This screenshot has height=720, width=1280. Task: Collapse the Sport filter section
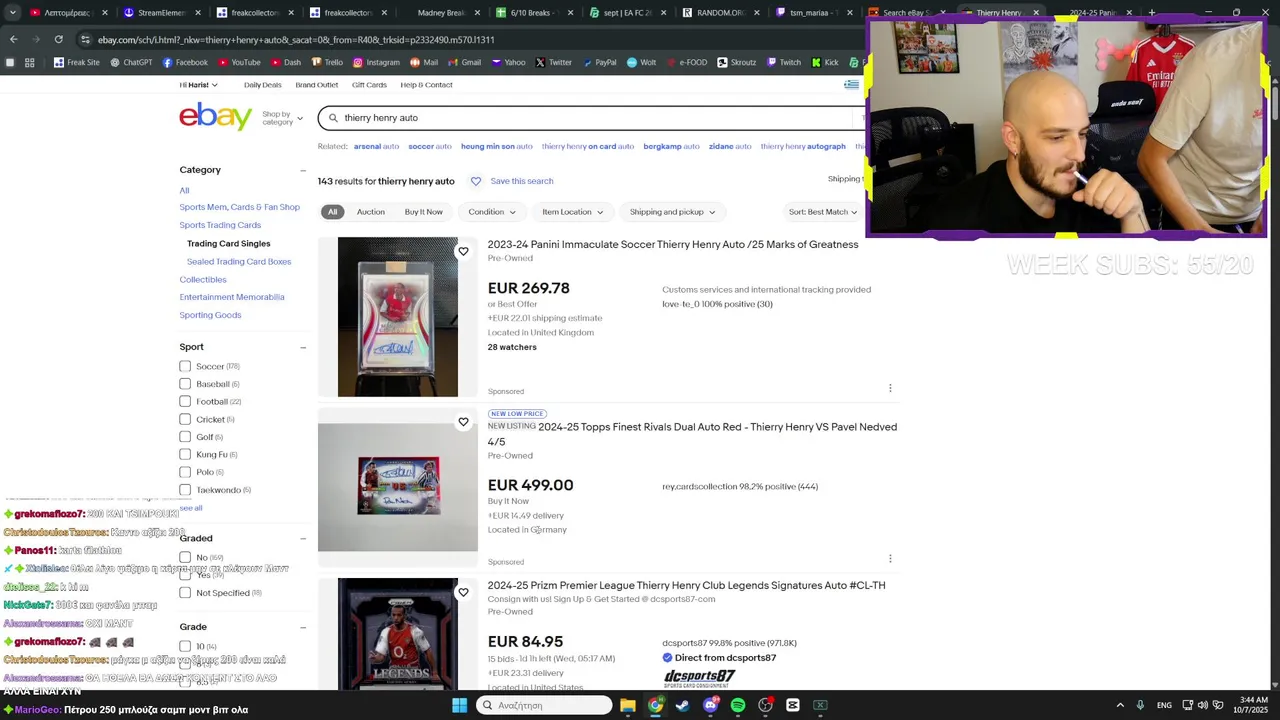click(303, 347)
